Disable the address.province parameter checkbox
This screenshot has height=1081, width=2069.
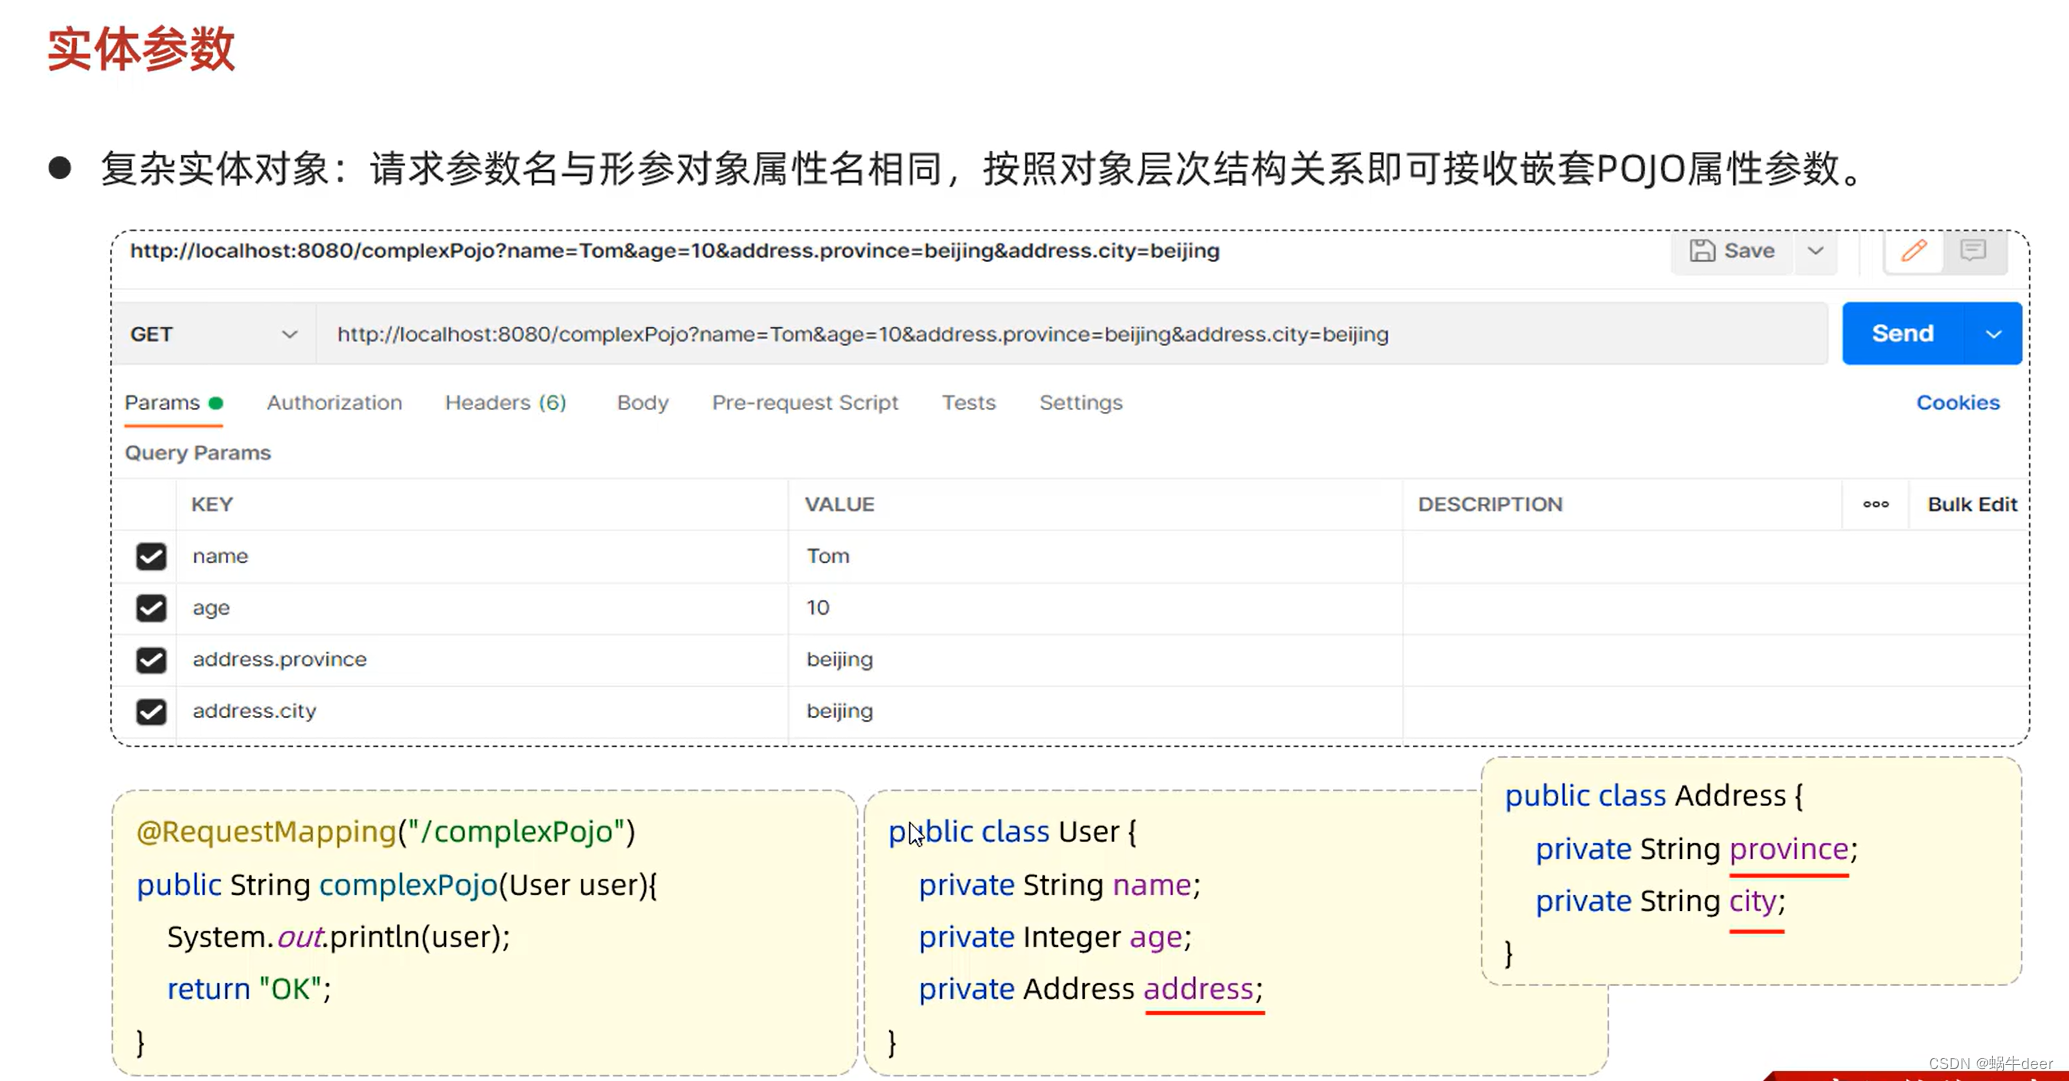point(151,660)
